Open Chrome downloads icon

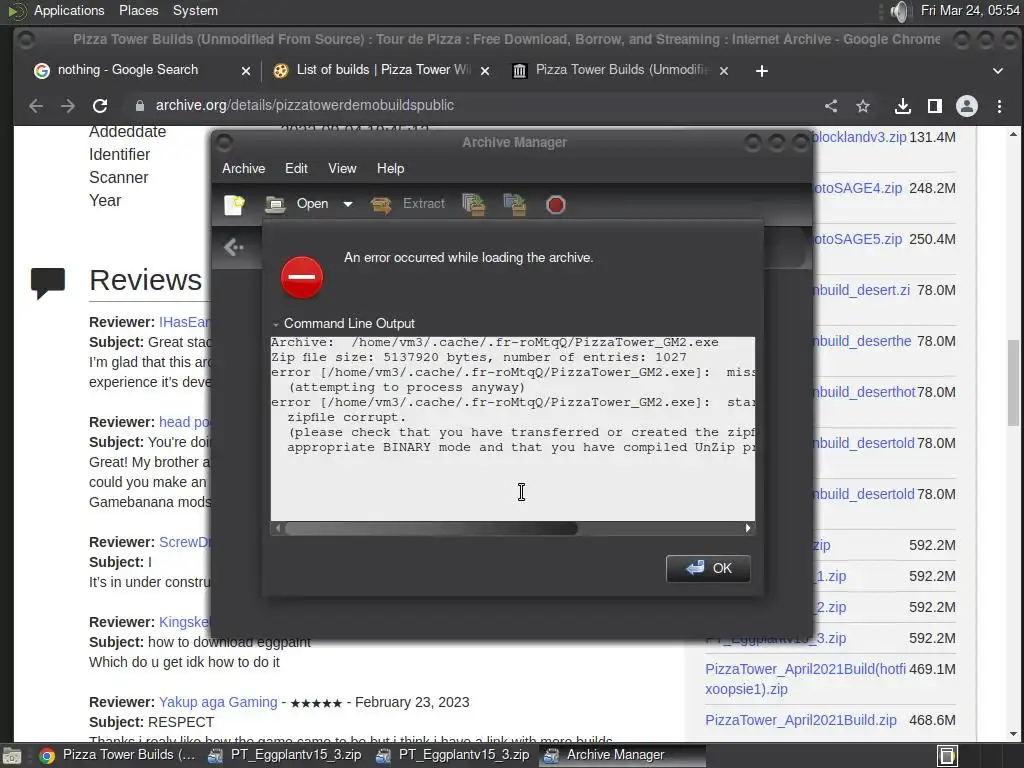click(x=903, y=106)
